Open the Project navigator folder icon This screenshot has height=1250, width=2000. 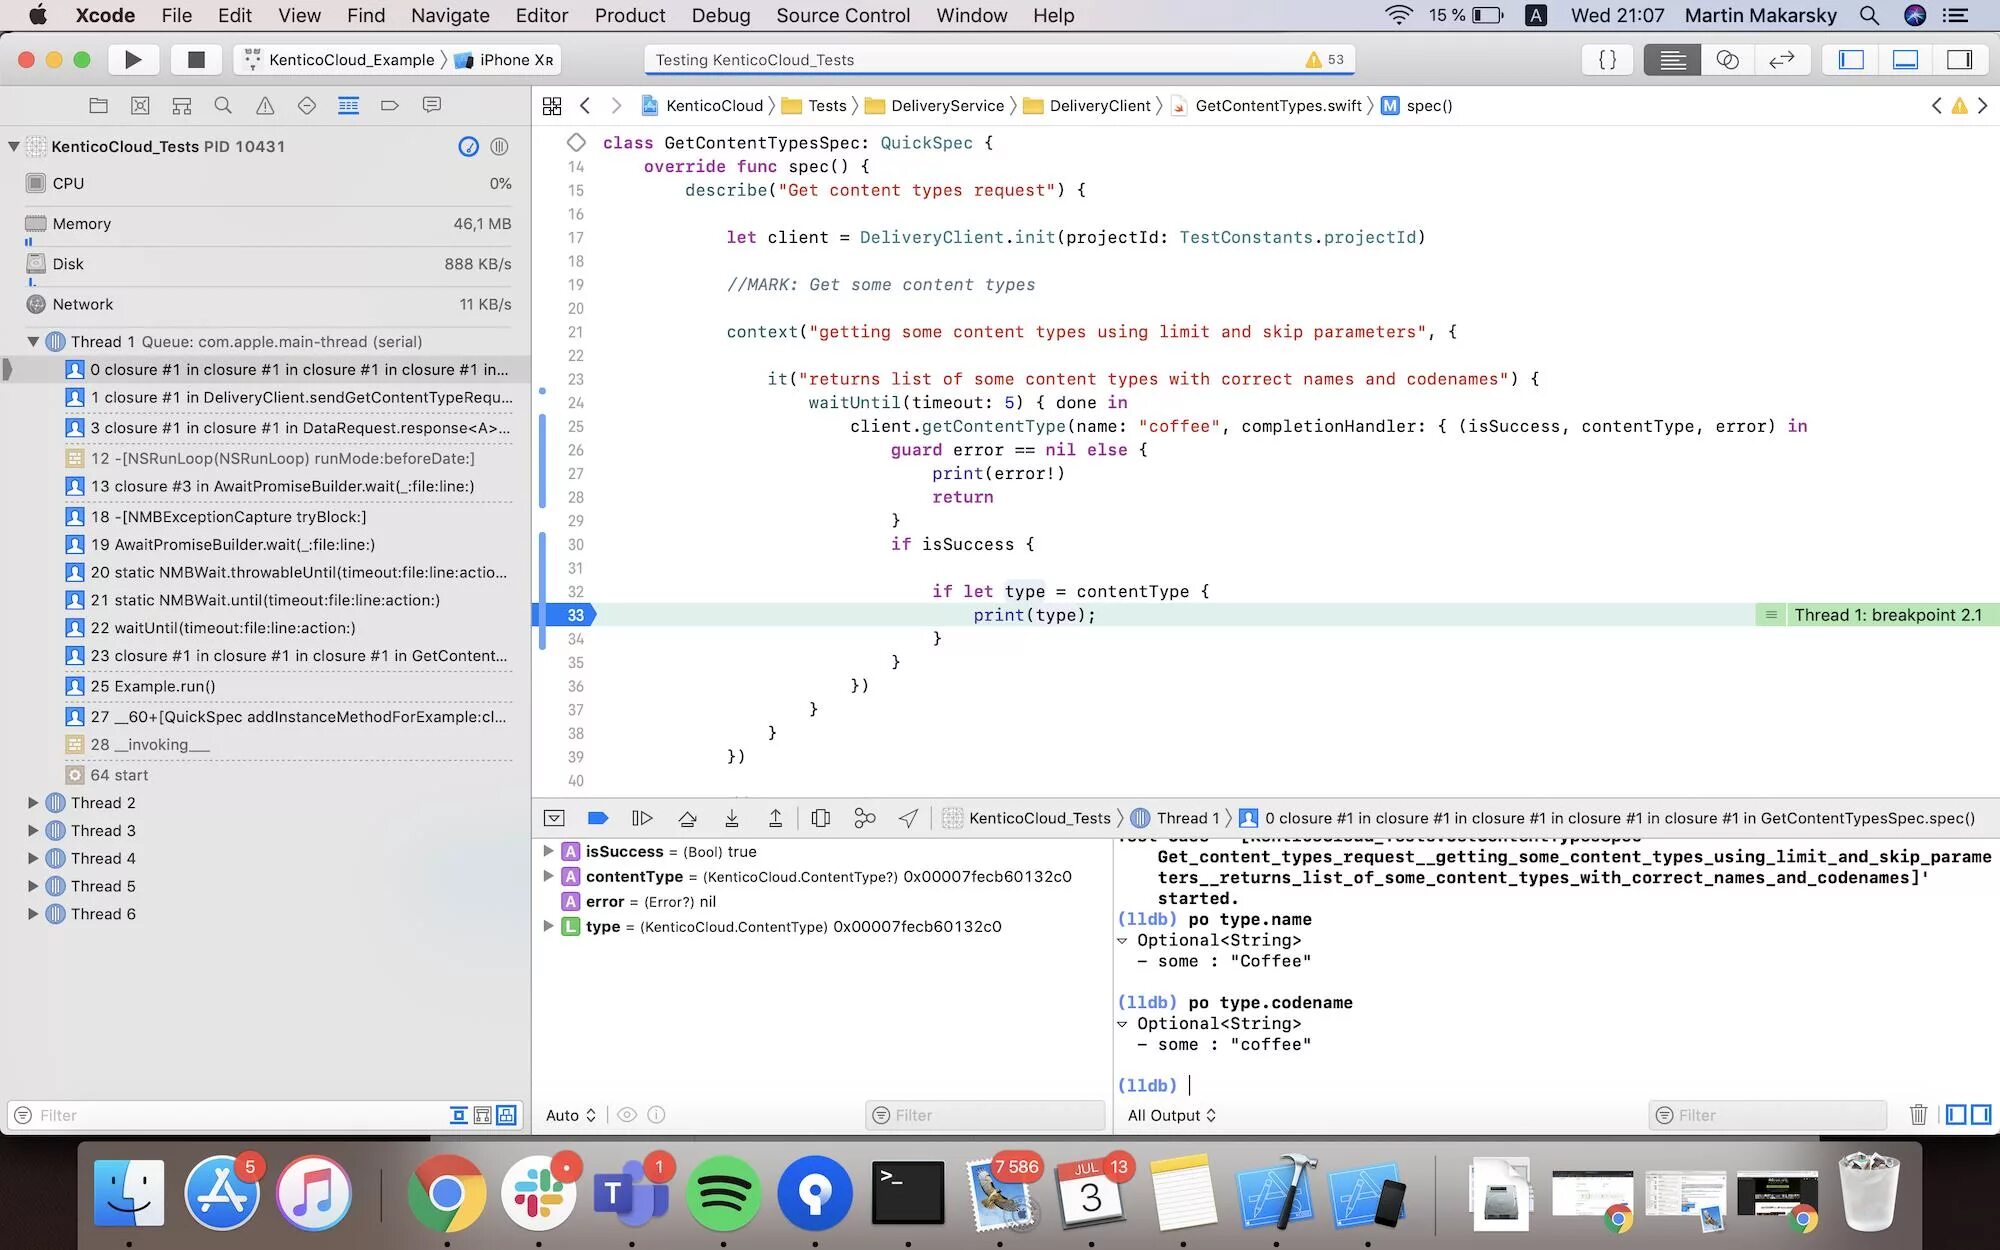(x=98, y=105)
